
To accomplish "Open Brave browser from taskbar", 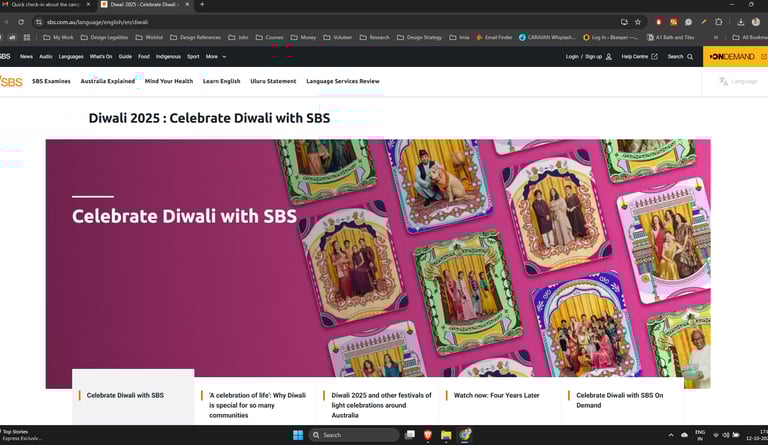I will [x=428, y=435].
